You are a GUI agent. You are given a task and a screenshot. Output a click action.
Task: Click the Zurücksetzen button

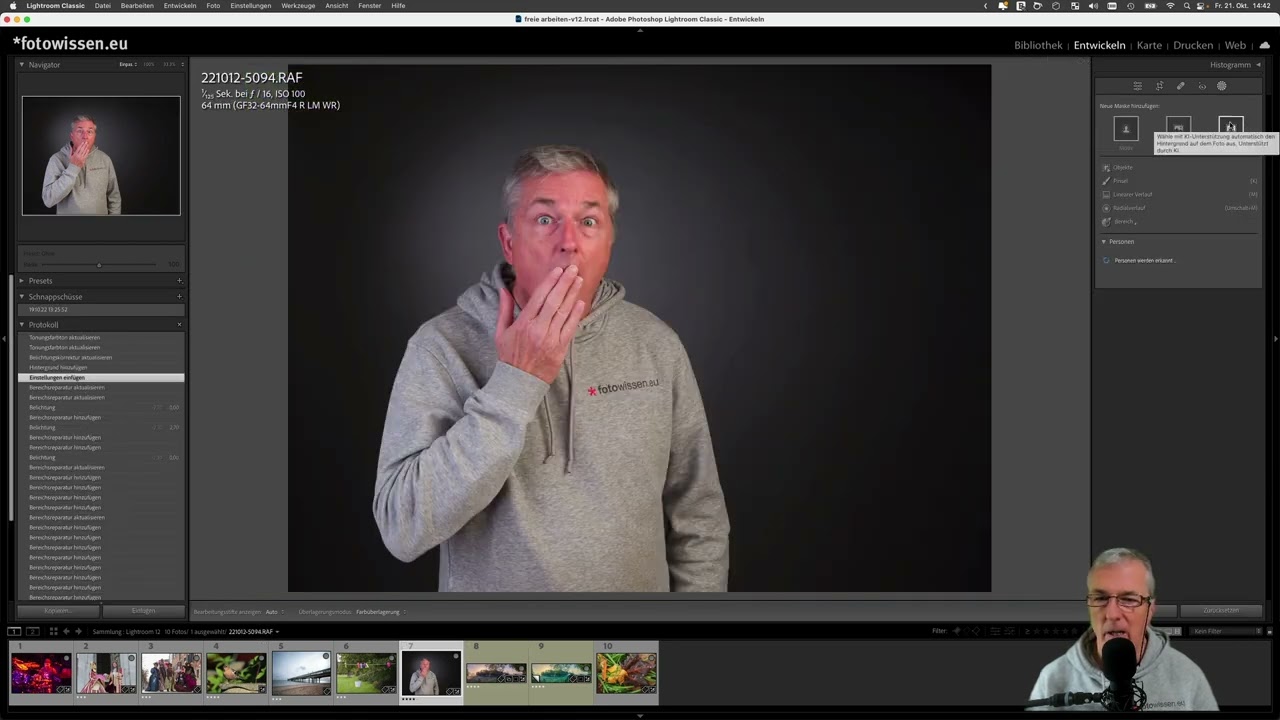[1220, 610]
